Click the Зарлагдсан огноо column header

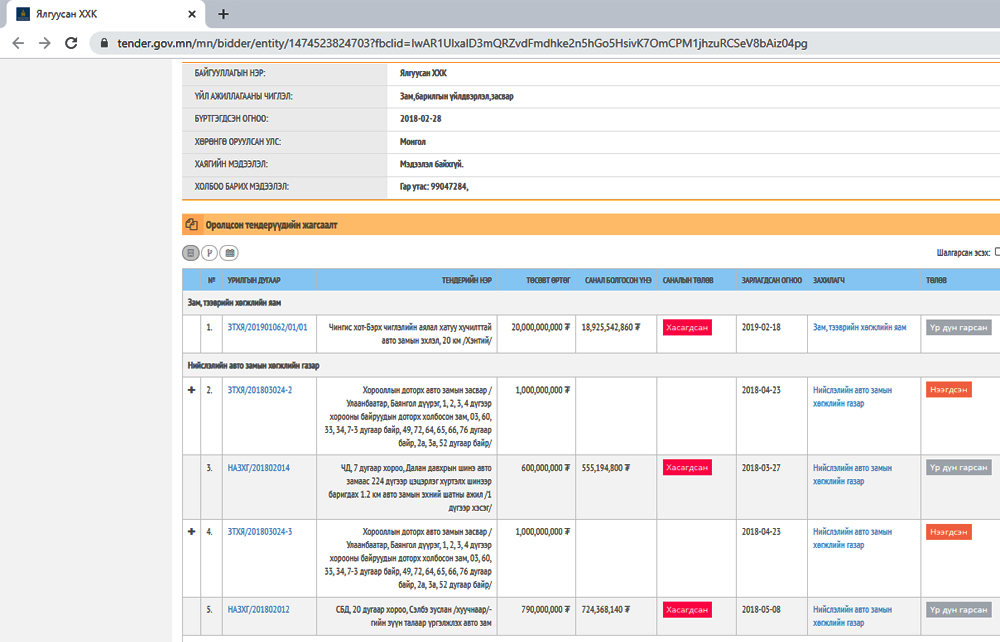tap(771, 281)
